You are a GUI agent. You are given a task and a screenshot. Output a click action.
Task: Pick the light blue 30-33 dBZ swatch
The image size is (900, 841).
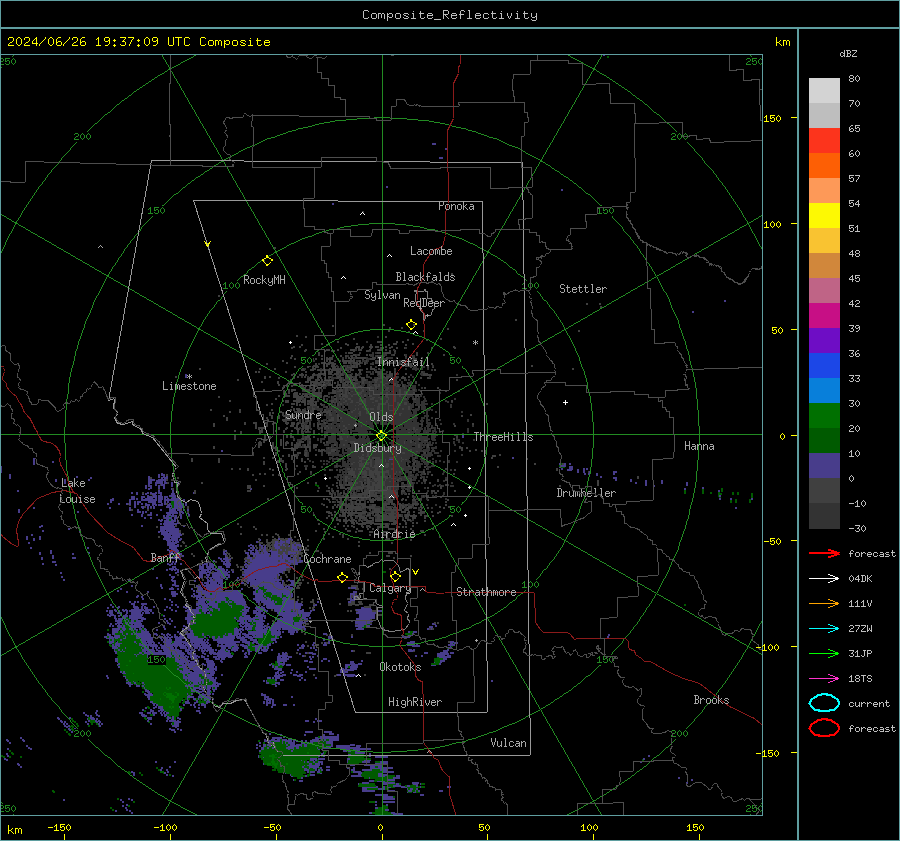point(824,391)
